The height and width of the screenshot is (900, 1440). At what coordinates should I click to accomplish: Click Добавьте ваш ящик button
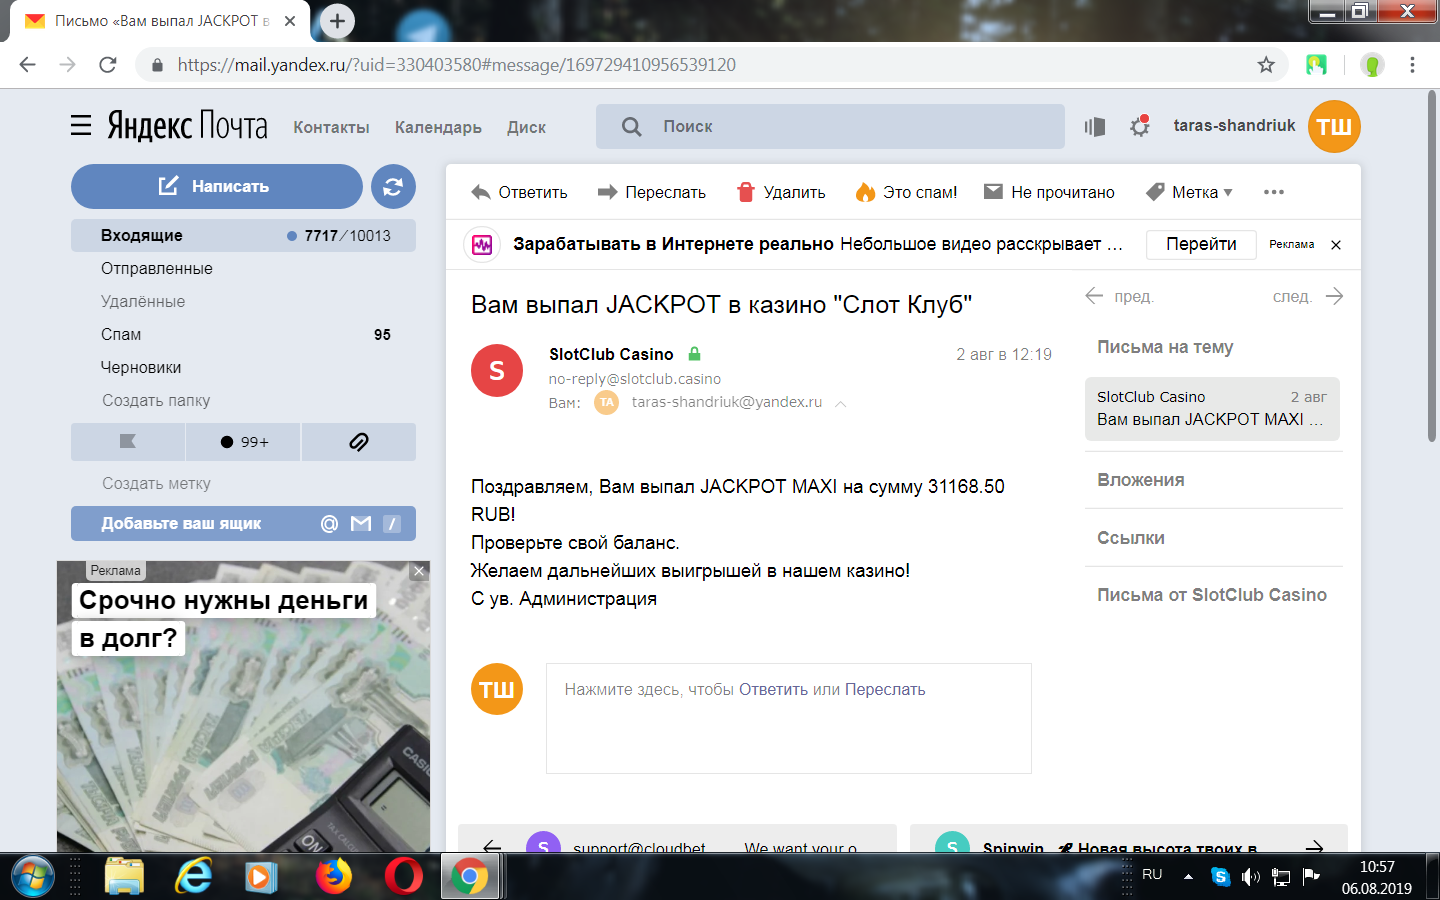243,523
